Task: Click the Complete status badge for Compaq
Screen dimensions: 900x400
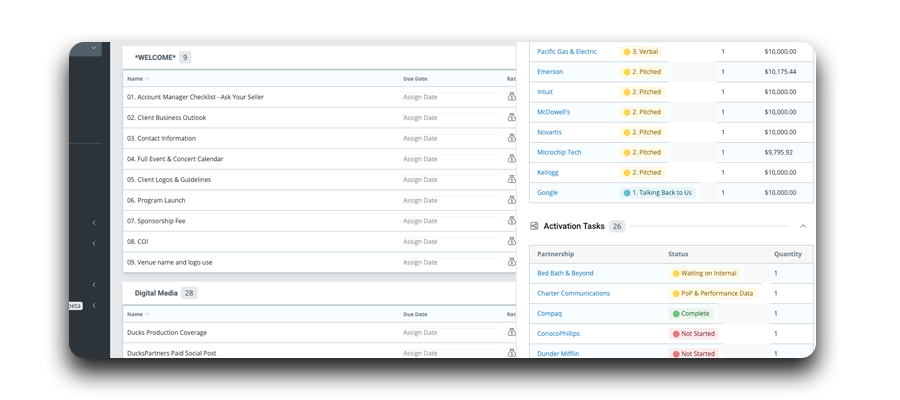Action: coord(691,313)
